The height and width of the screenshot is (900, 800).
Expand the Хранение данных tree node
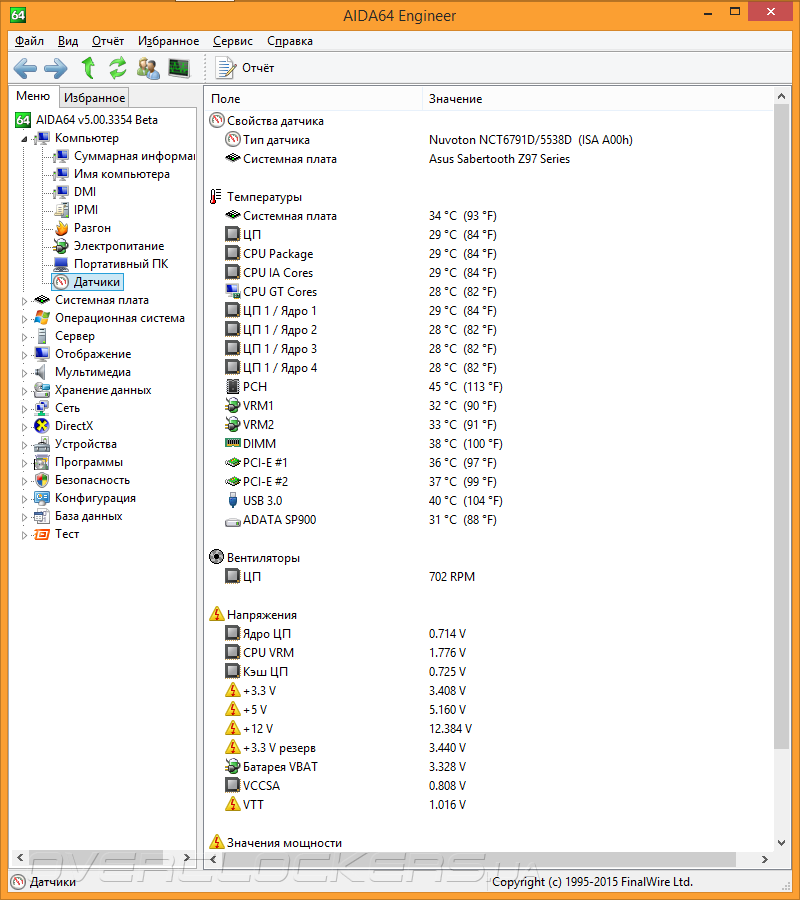24,391
